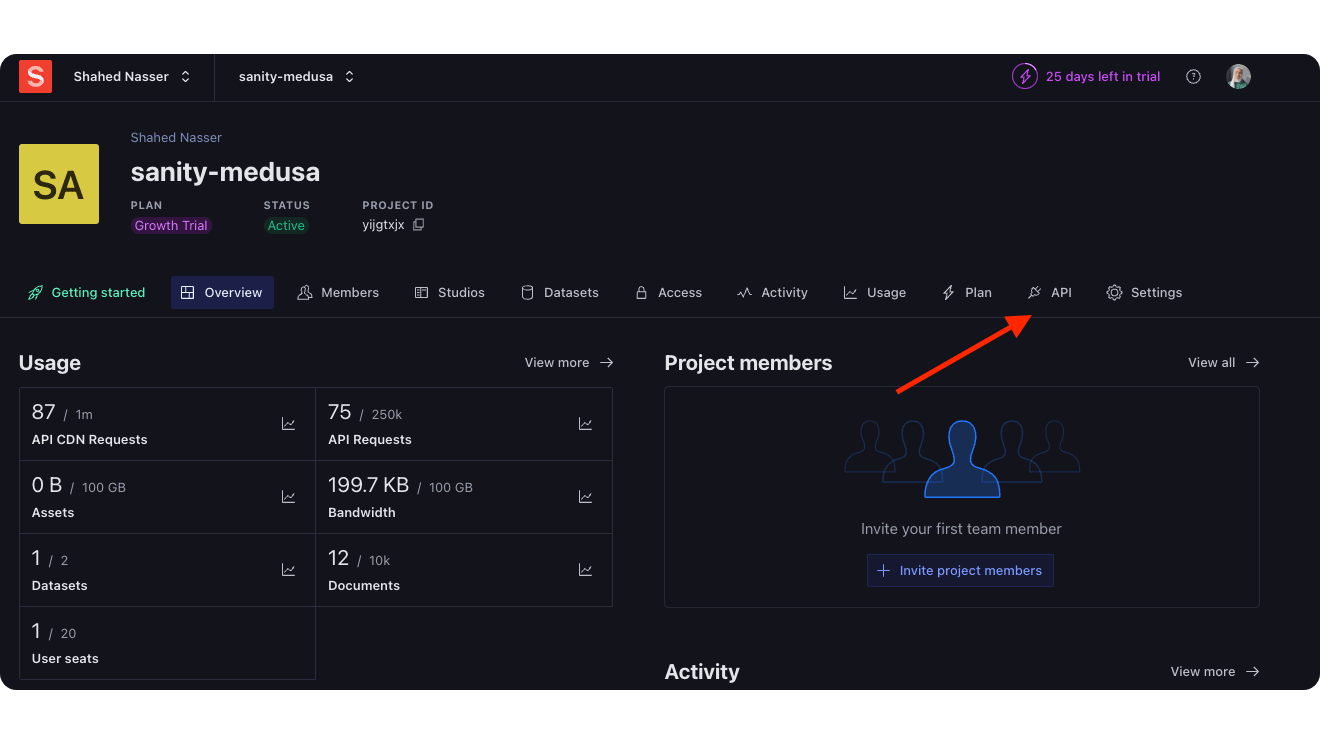
Task: Open the Members tab
Action: [339, 292]
